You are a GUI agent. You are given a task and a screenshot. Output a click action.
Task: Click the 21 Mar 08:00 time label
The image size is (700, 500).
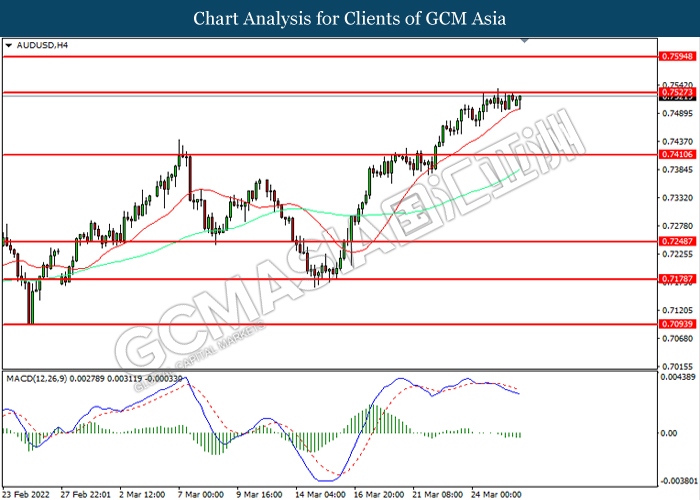click(x=438, y=494)
